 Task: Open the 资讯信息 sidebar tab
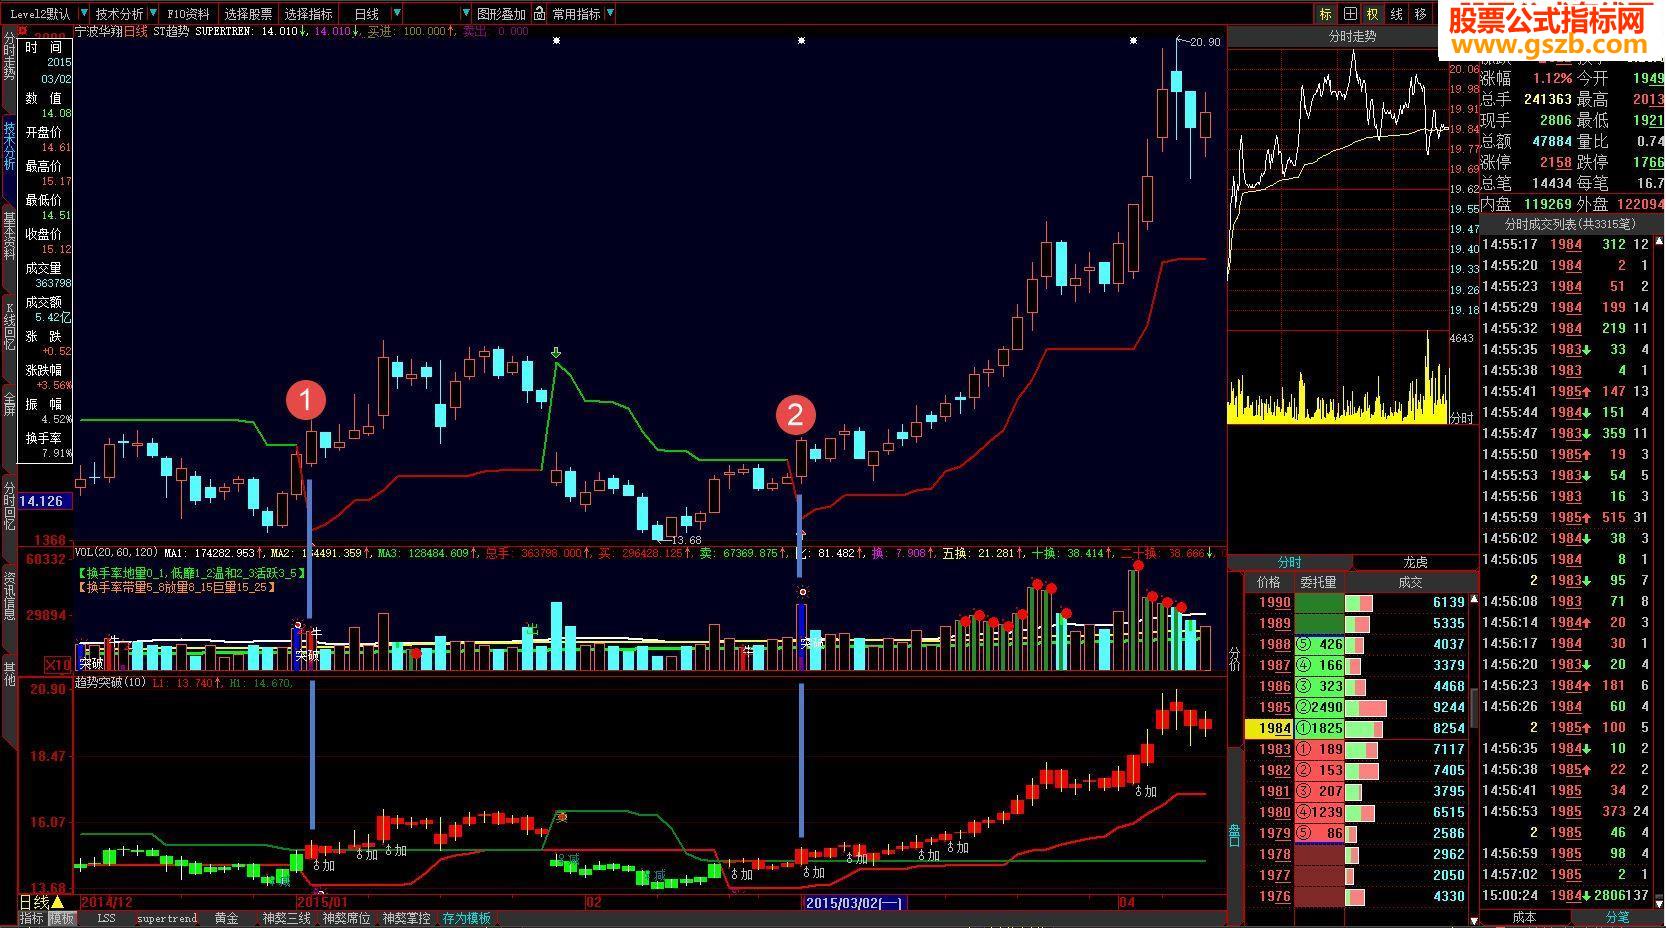point(9,596)
